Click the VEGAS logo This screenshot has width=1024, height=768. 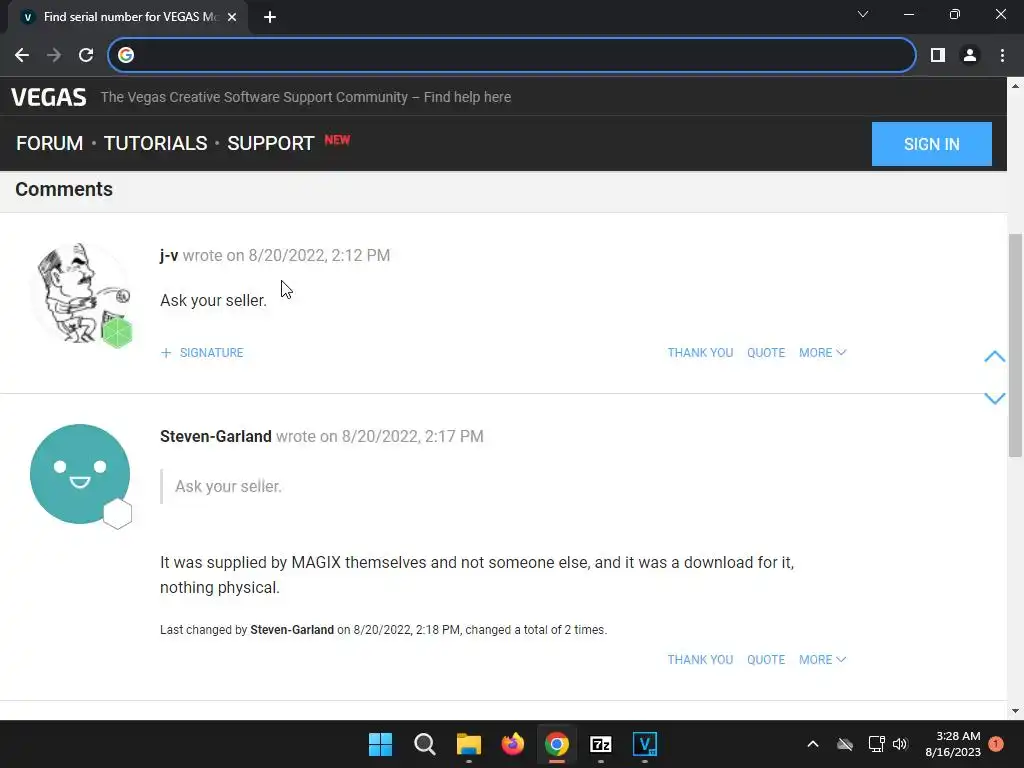click(48, 97)
